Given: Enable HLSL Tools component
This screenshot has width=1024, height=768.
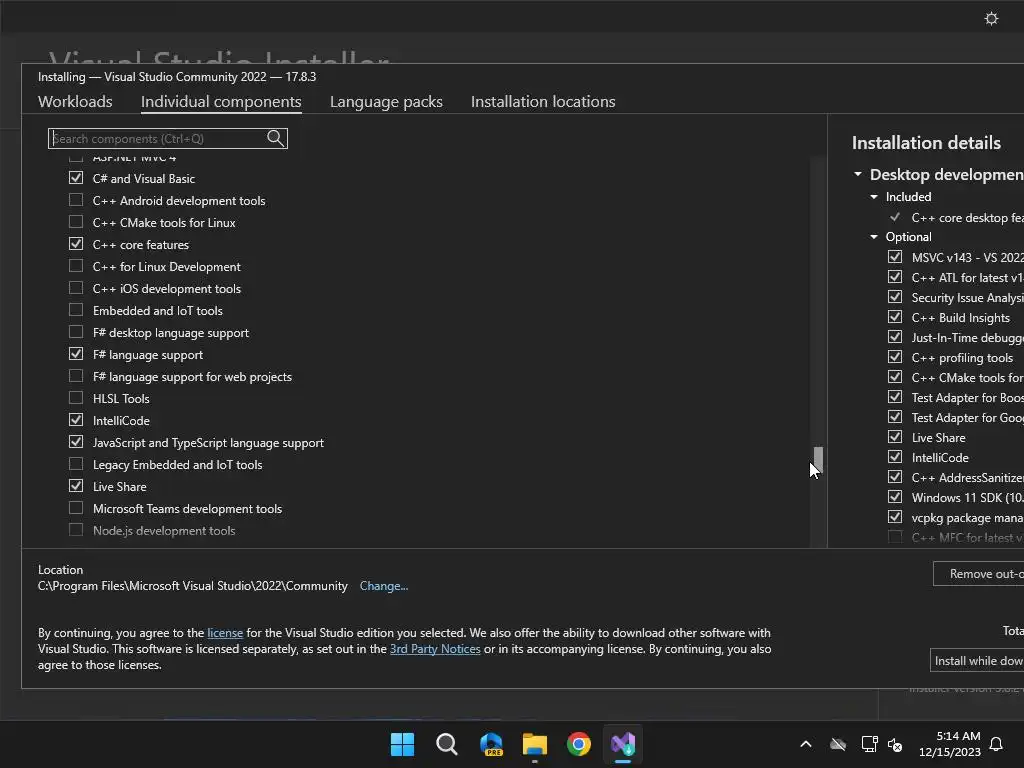Looking at the screenshot, I should [76, 398].
